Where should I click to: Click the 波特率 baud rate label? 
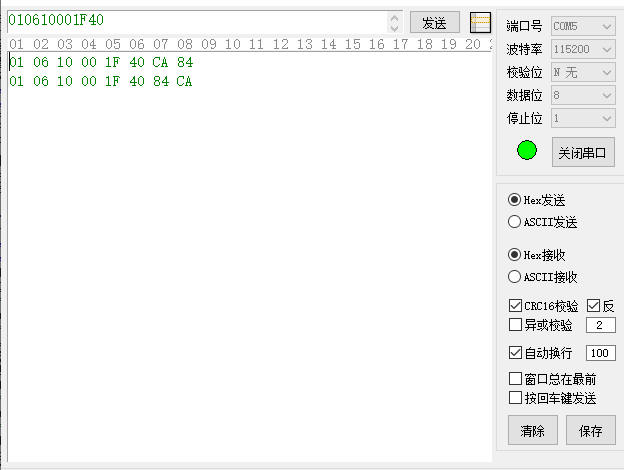pos(524,49)
